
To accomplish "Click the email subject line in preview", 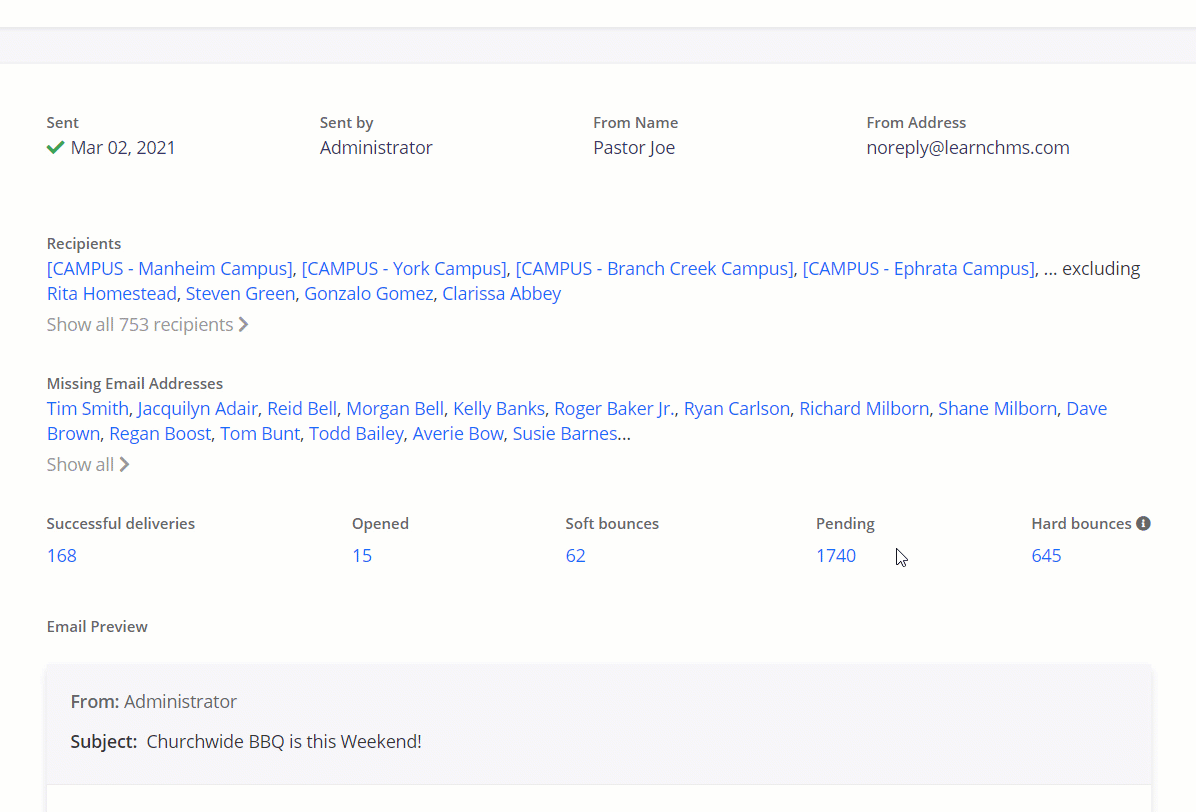I will pos(283,742).
